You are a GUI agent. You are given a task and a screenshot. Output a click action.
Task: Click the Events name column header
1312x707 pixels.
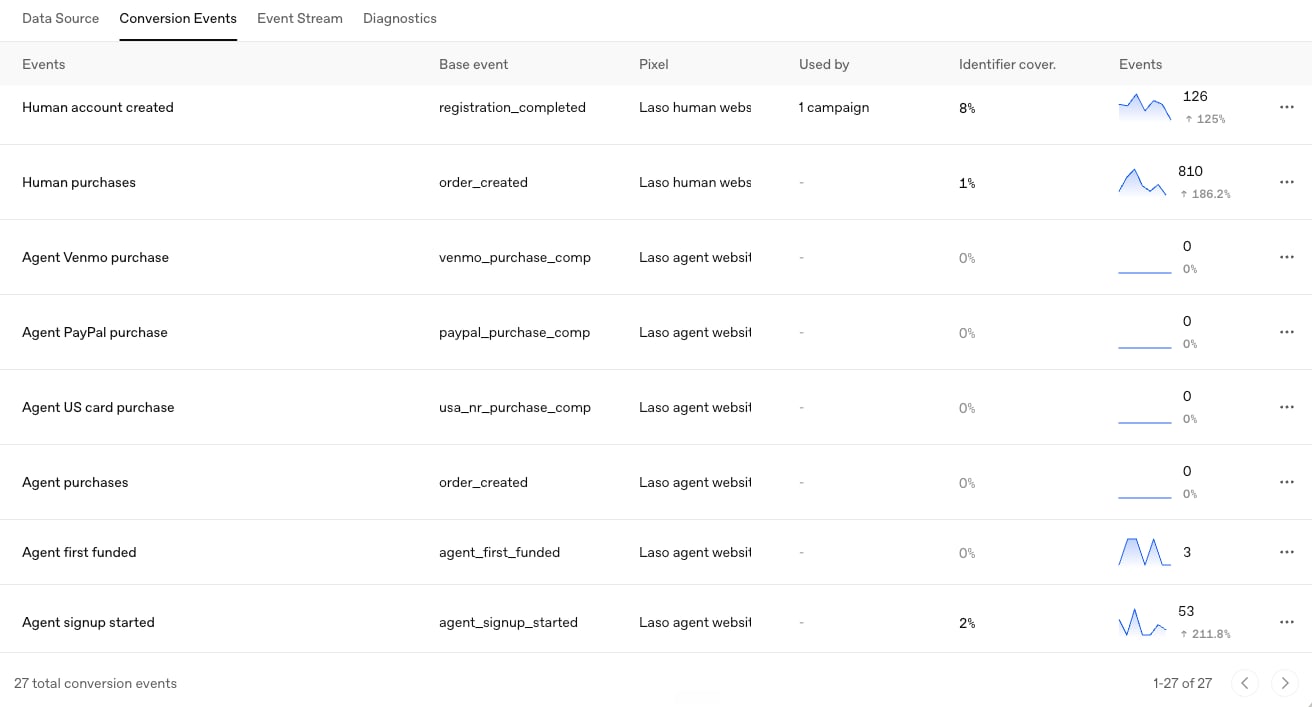pos(44,64)
